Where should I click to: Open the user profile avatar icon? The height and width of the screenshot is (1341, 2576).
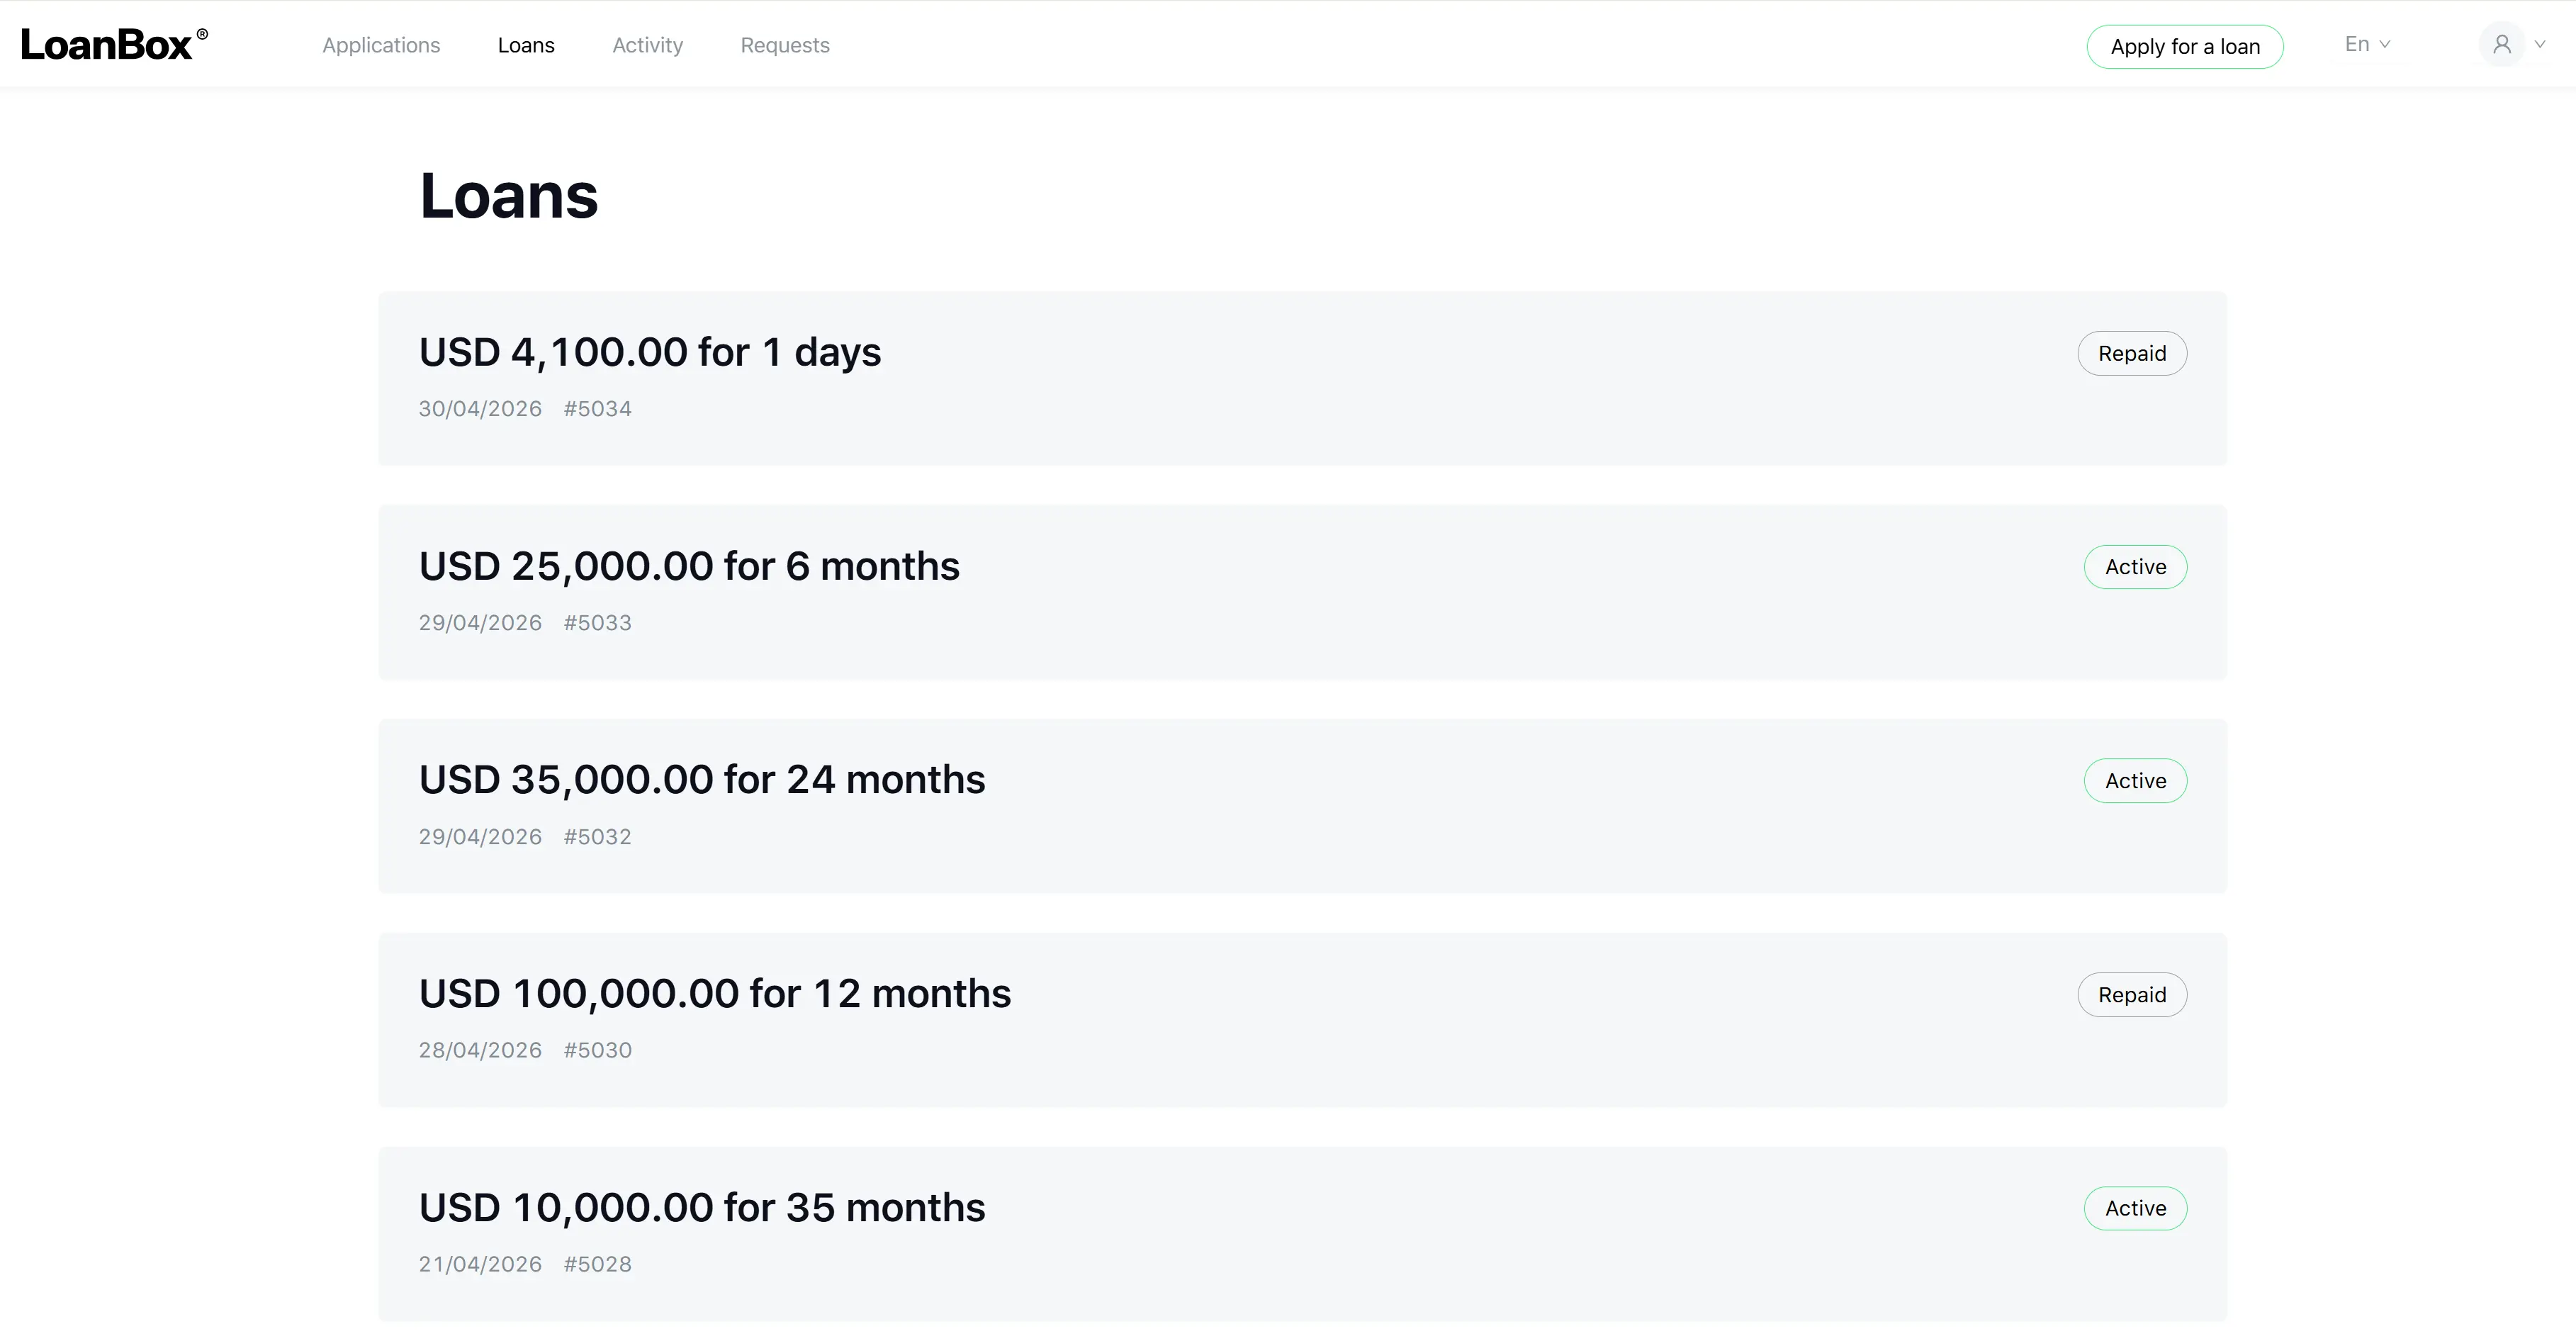2502,45
